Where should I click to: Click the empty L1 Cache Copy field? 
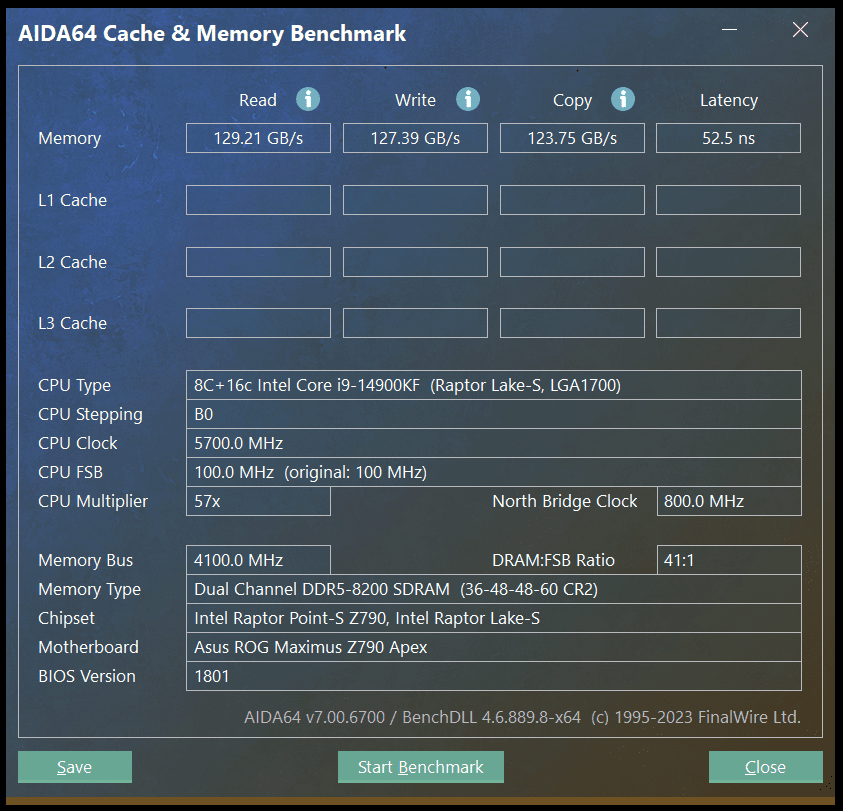pyautogui.click(x=572, y=200)
